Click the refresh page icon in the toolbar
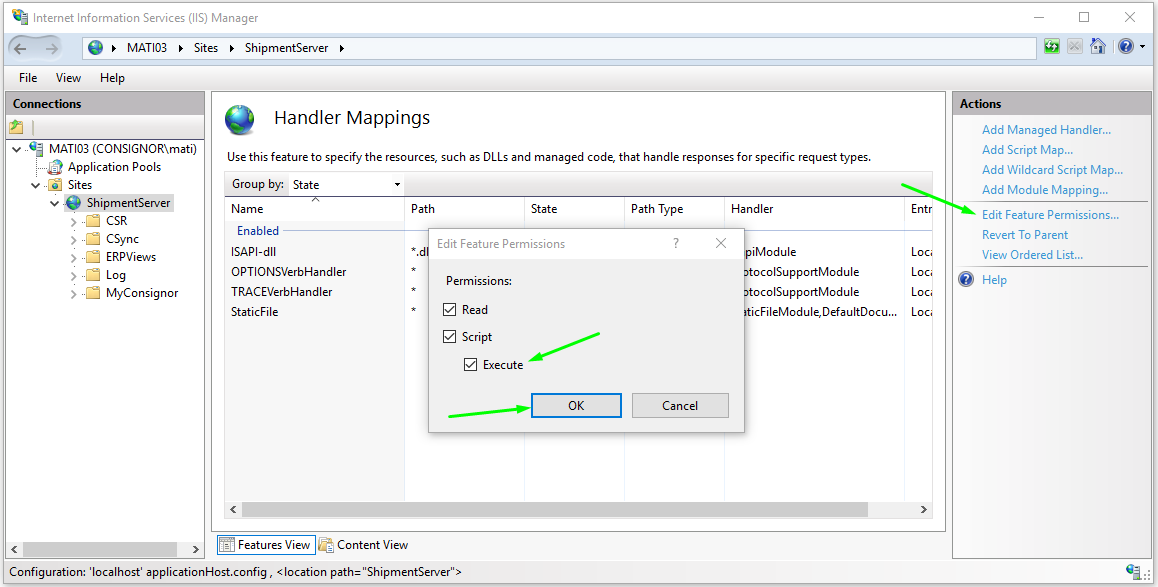 pyautogui.click(x=1051, y=47)
